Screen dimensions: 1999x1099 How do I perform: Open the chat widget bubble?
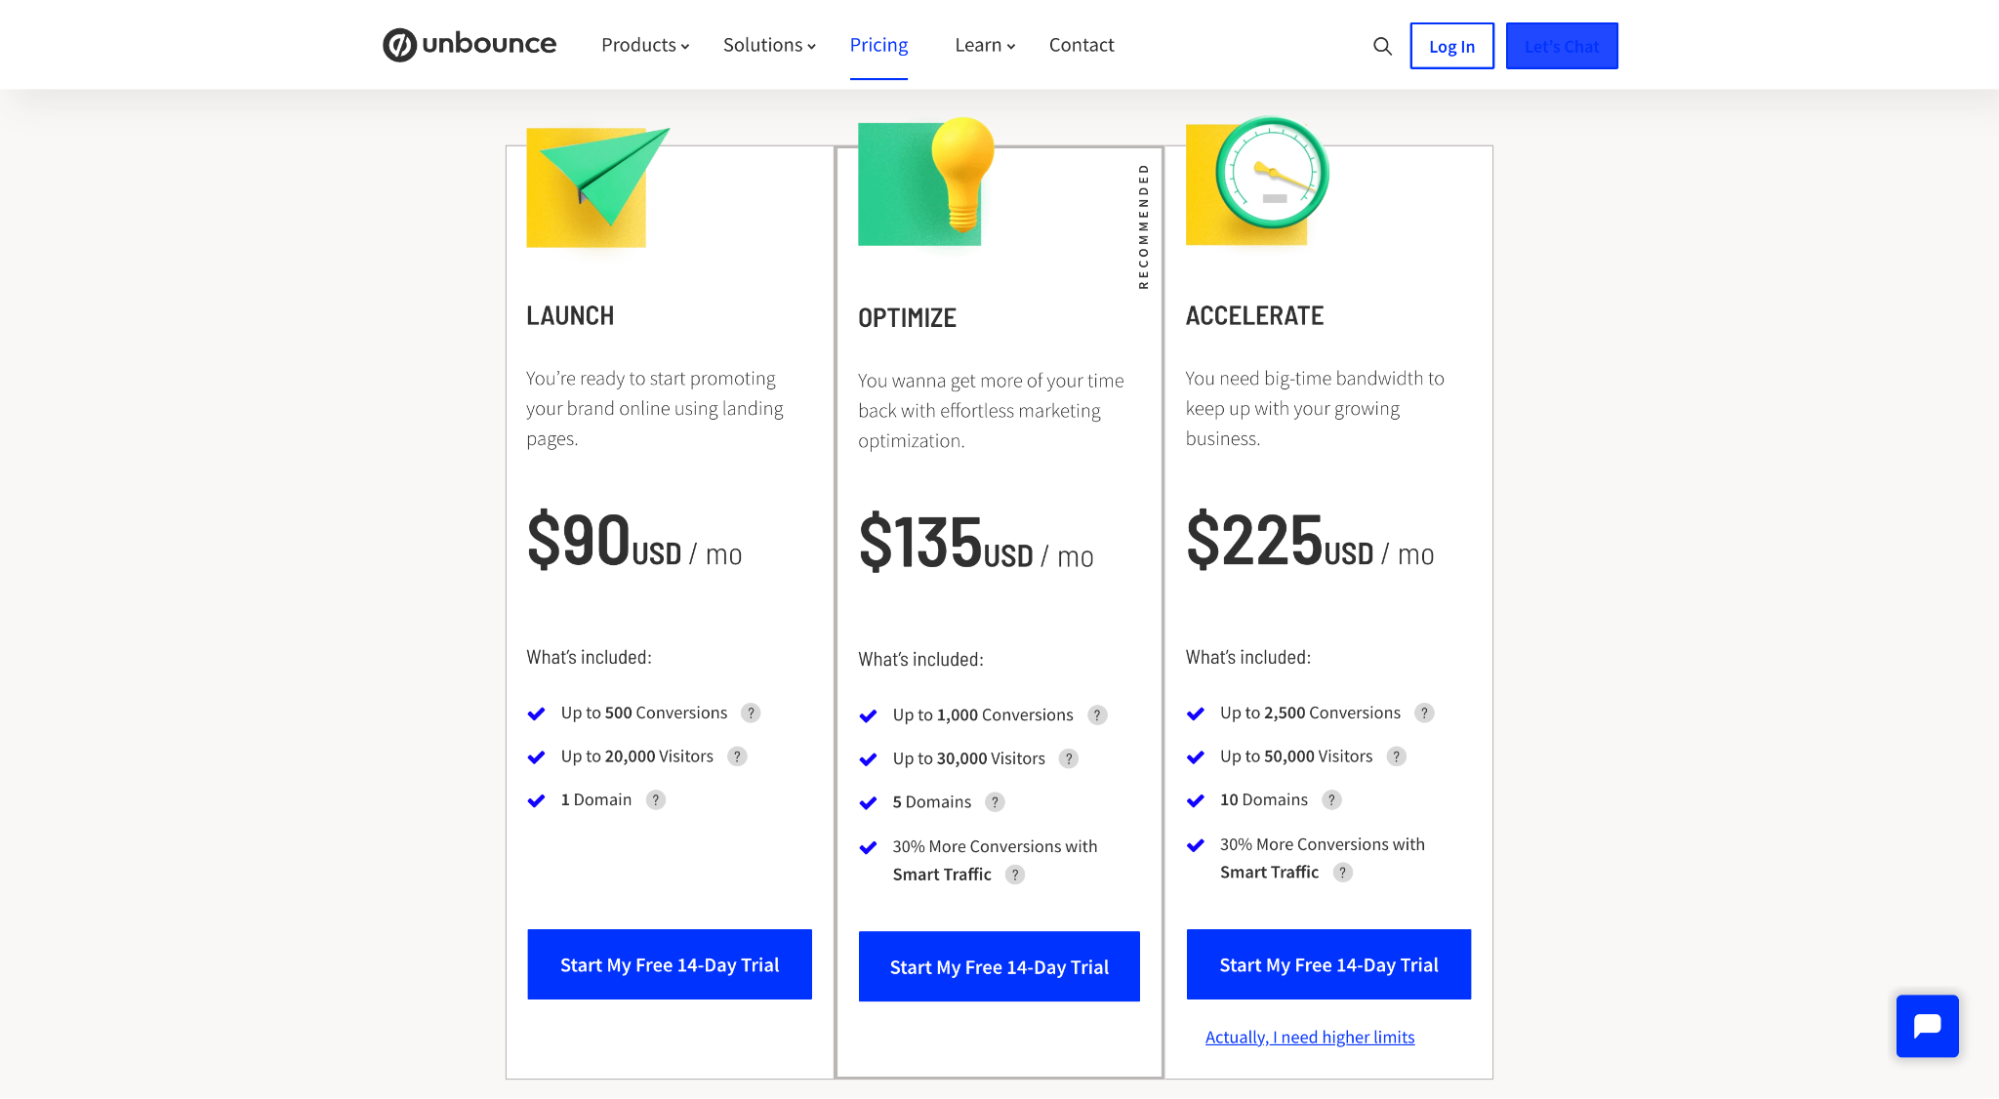tap(1927, 1026)
